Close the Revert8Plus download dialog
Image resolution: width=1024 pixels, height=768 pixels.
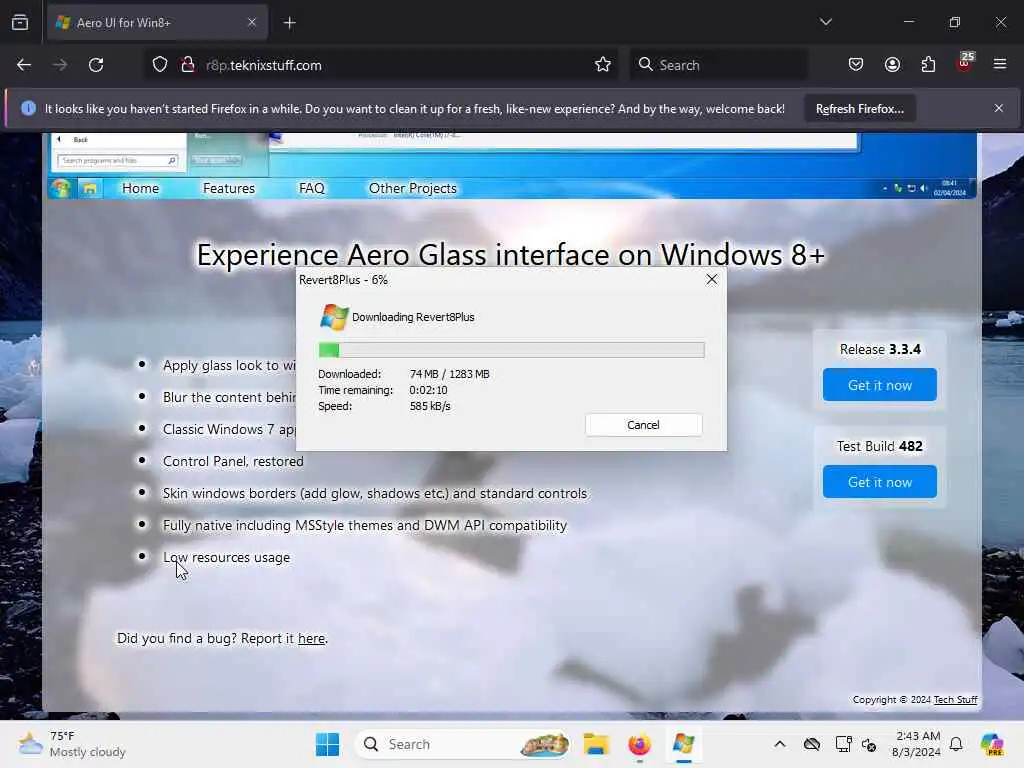click(x=712, y=280)
